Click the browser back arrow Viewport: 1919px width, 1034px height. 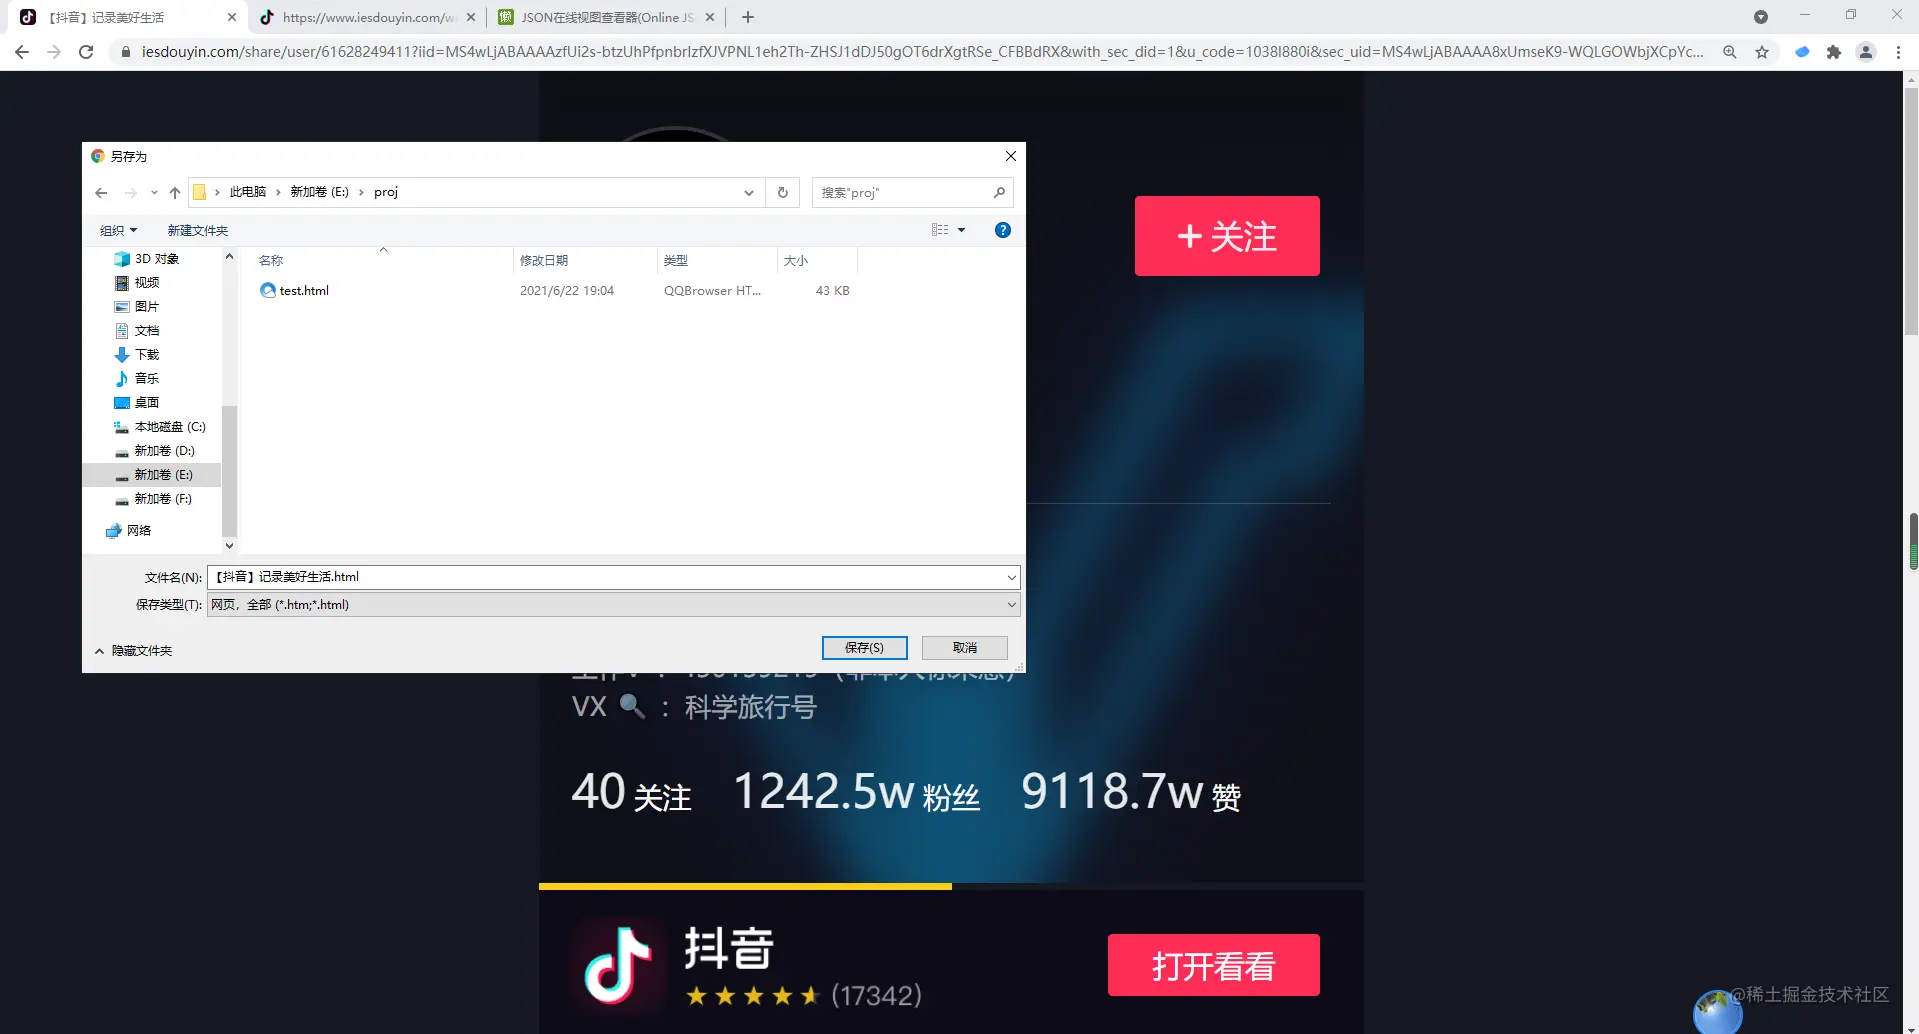[x=22, y=52]
